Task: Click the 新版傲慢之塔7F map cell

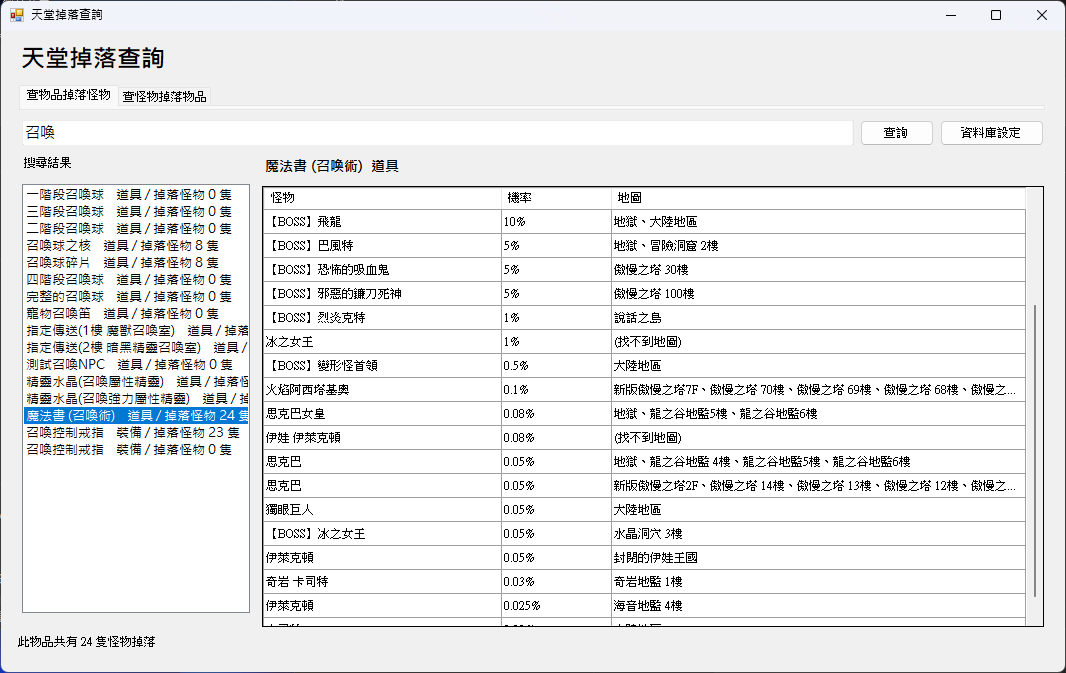Action: (x=818, y=390)
